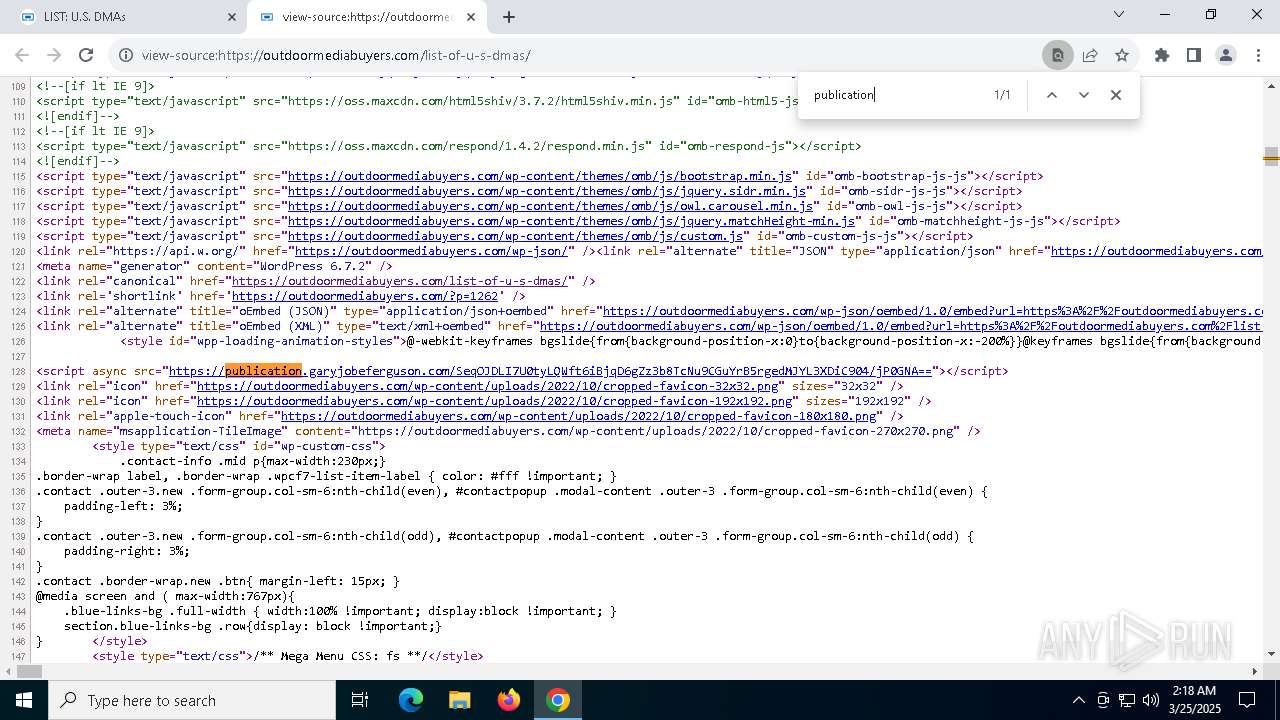1280x720 pixels.
Task: Jump to next find result
Action: tap(1083, 95)
